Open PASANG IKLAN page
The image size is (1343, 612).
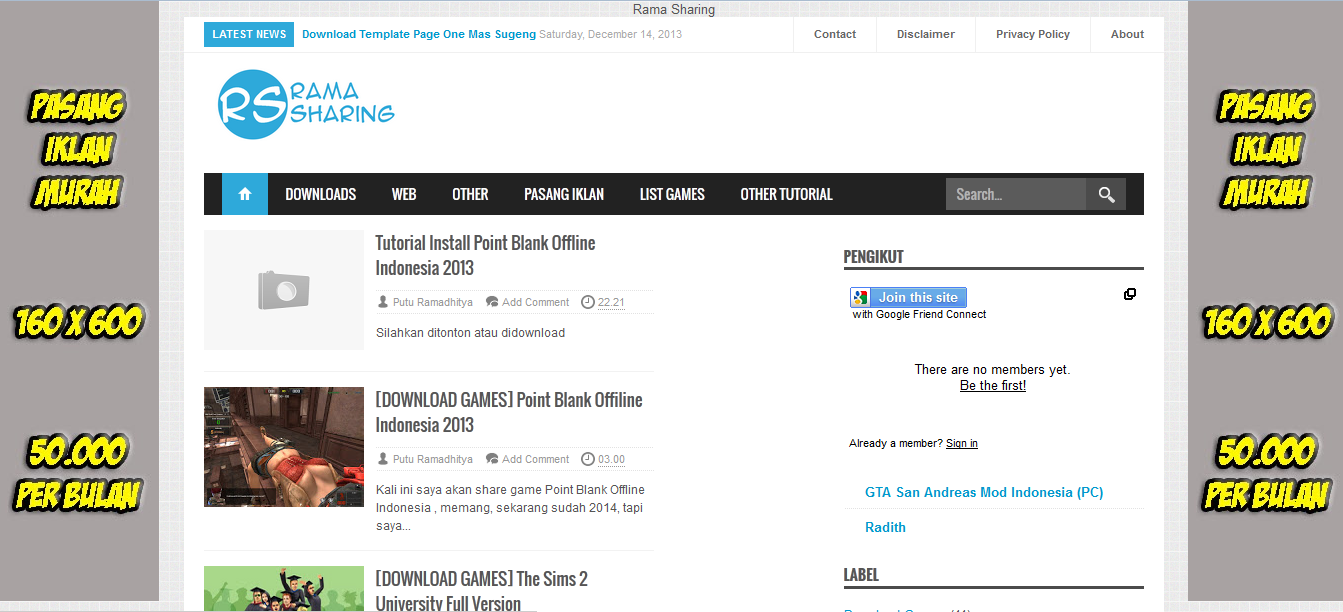pyautogui.click(x=564, y=194)
